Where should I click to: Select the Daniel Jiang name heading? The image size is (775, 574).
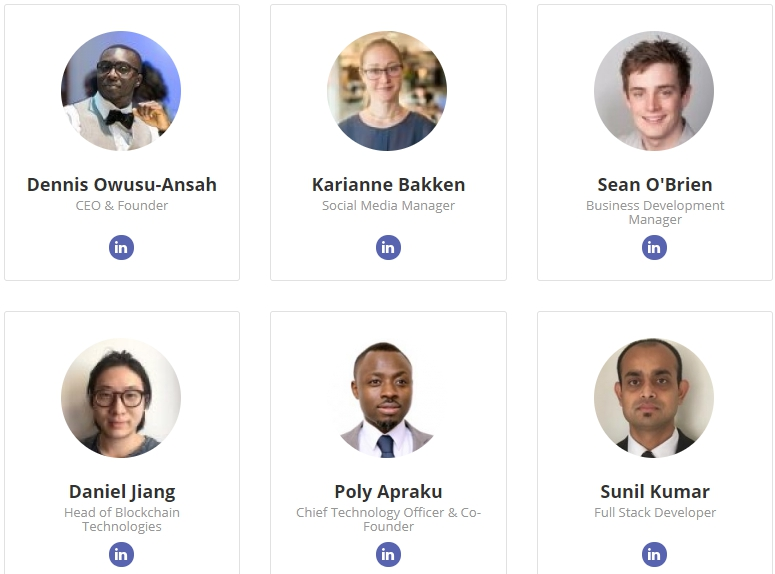[122, 492]
